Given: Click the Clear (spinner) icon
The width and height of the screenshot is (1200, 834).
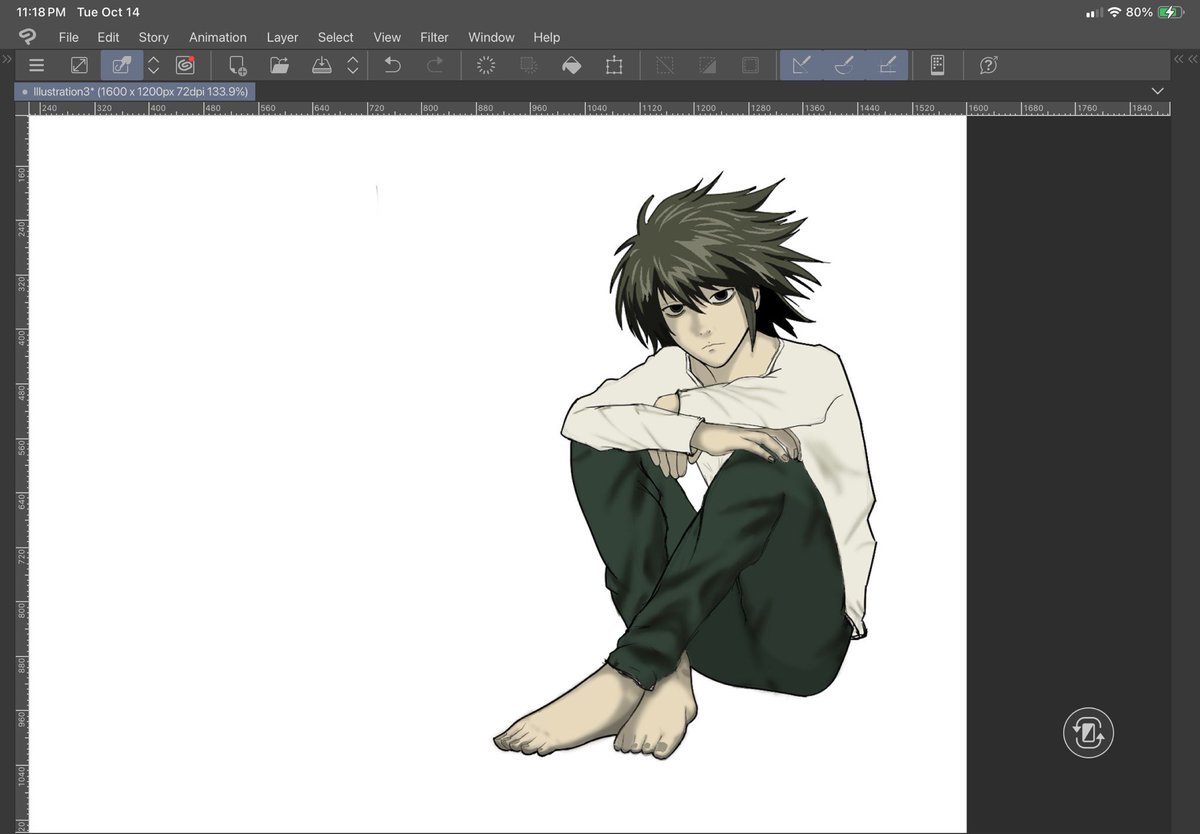Looking at the screenshot, I should (486, 65).
